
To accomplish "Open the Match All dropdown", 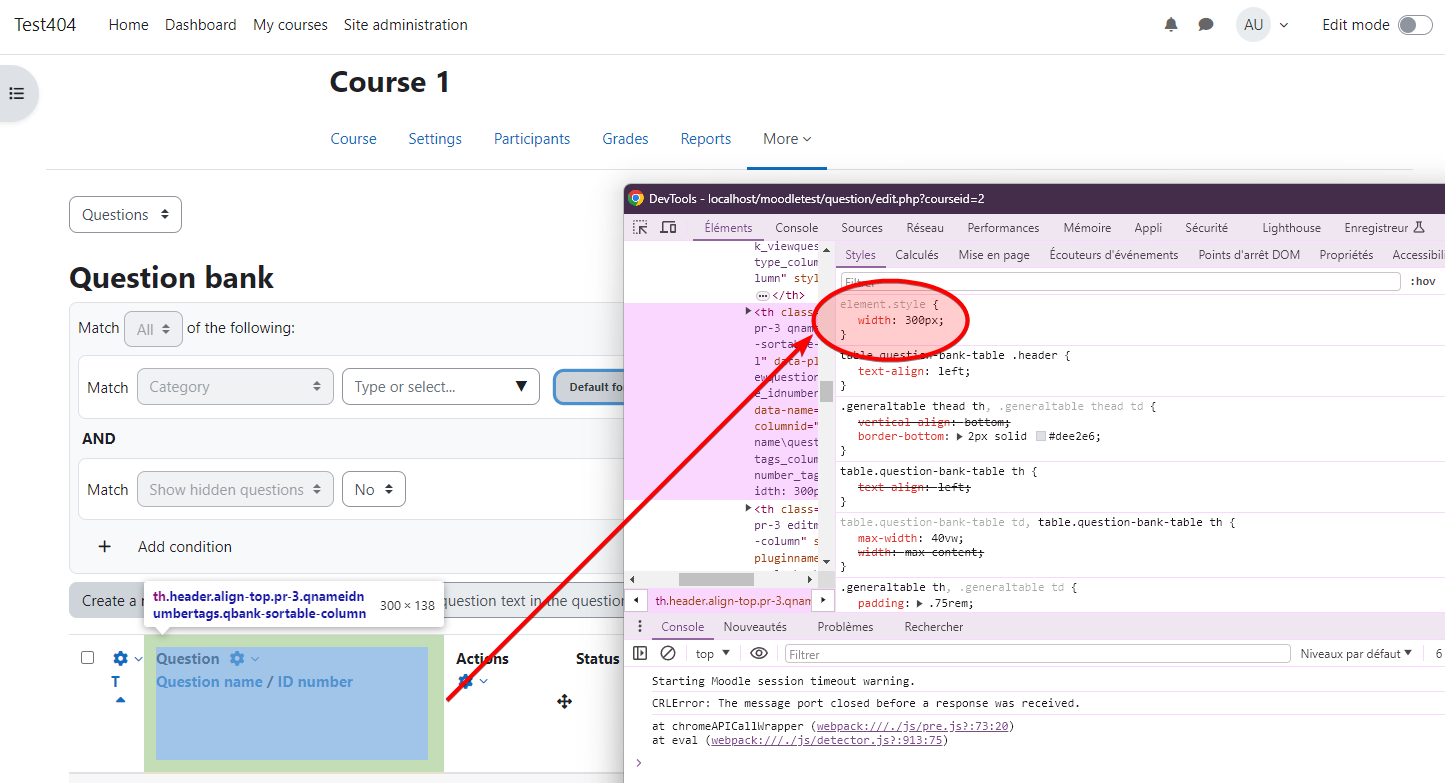I will (x=153, y=329).
